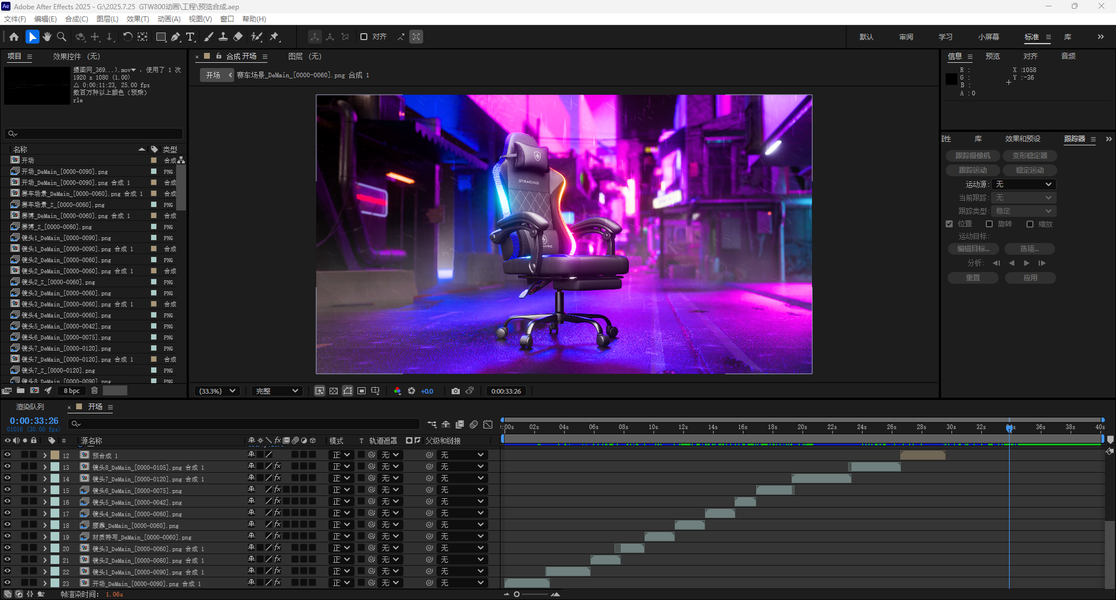The width and height of the screenshot is (1116, 600).
Task: Click the composition mini-flowchart icon in the timeline
Action: (432, 424)
